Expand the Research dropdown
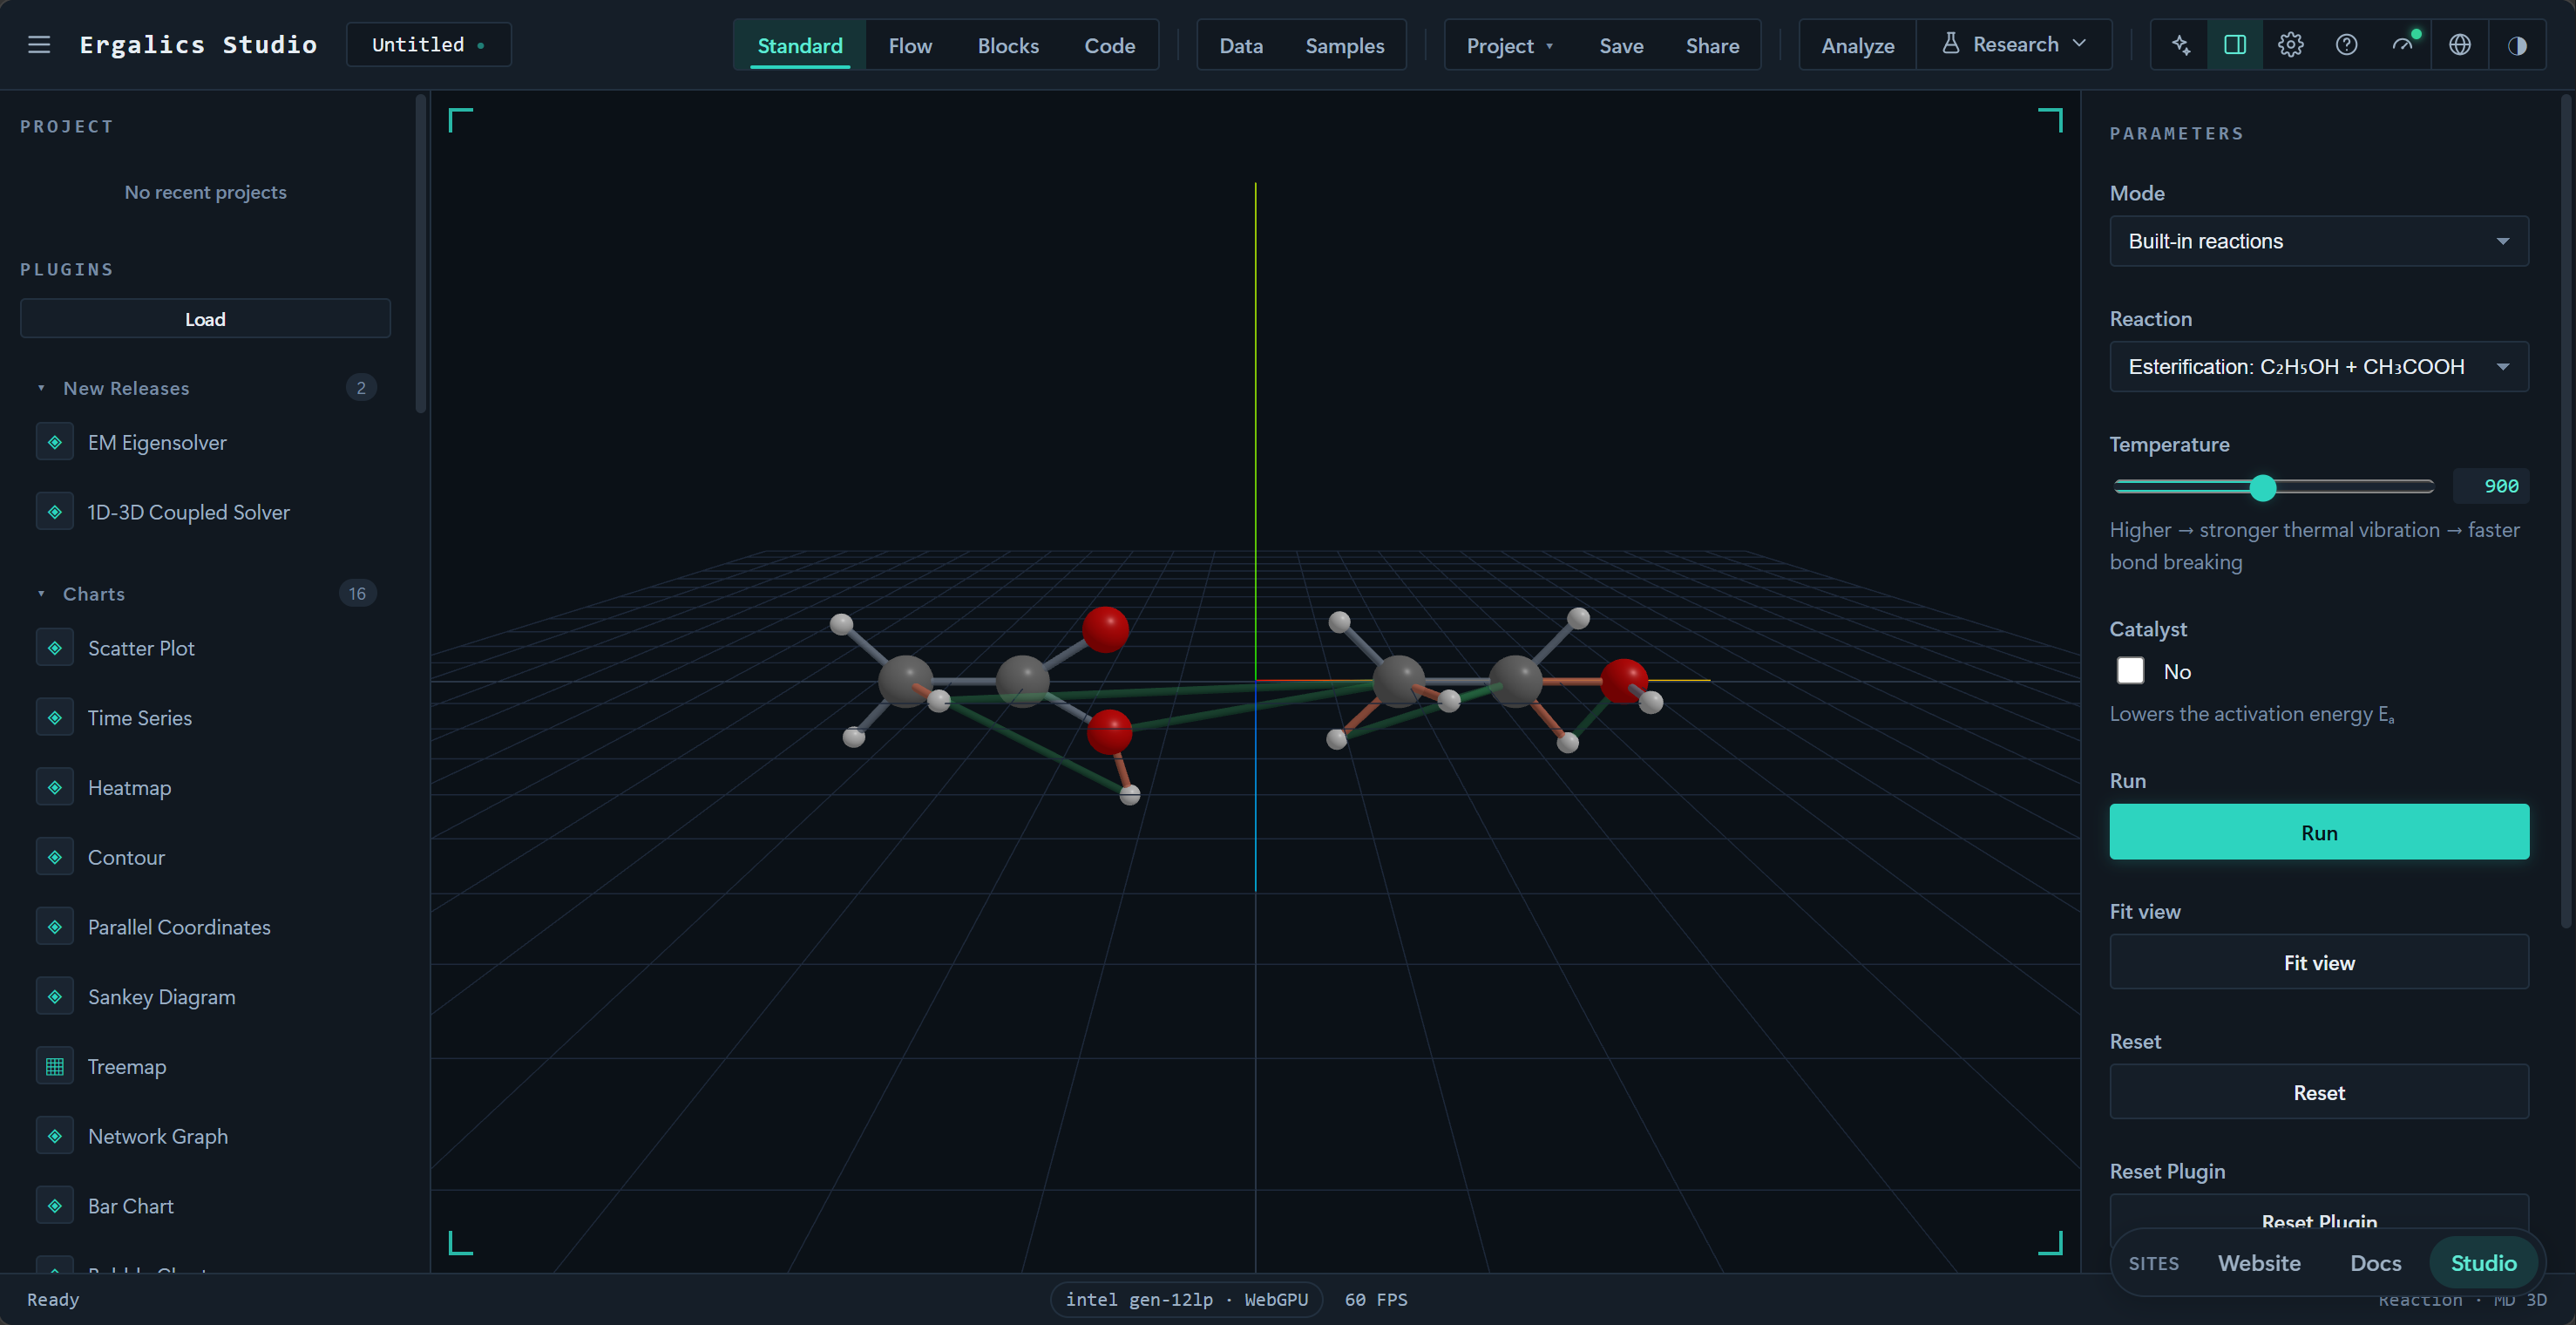Image resolution: width=2576 pixels, height=1325 pixels. [2014, 45]
